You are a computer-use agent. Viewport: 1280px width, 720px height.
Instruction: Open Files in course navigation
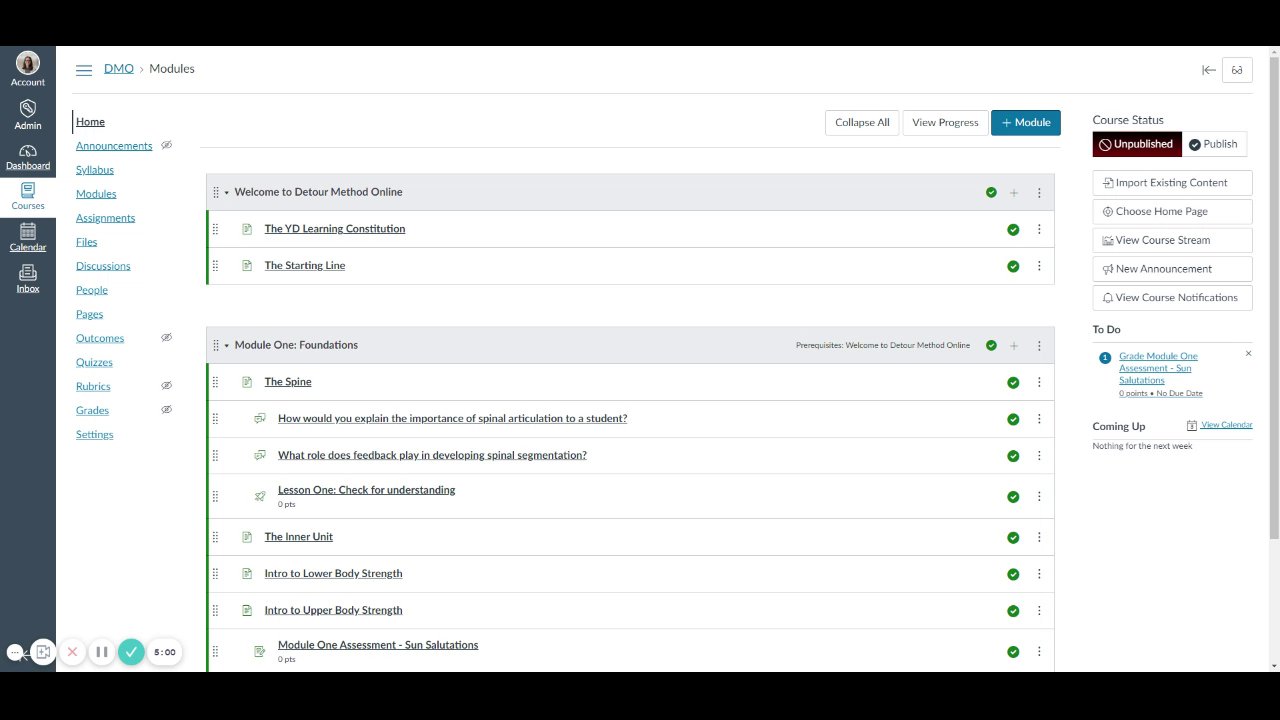pyautogui.click(x=87, y=242)
